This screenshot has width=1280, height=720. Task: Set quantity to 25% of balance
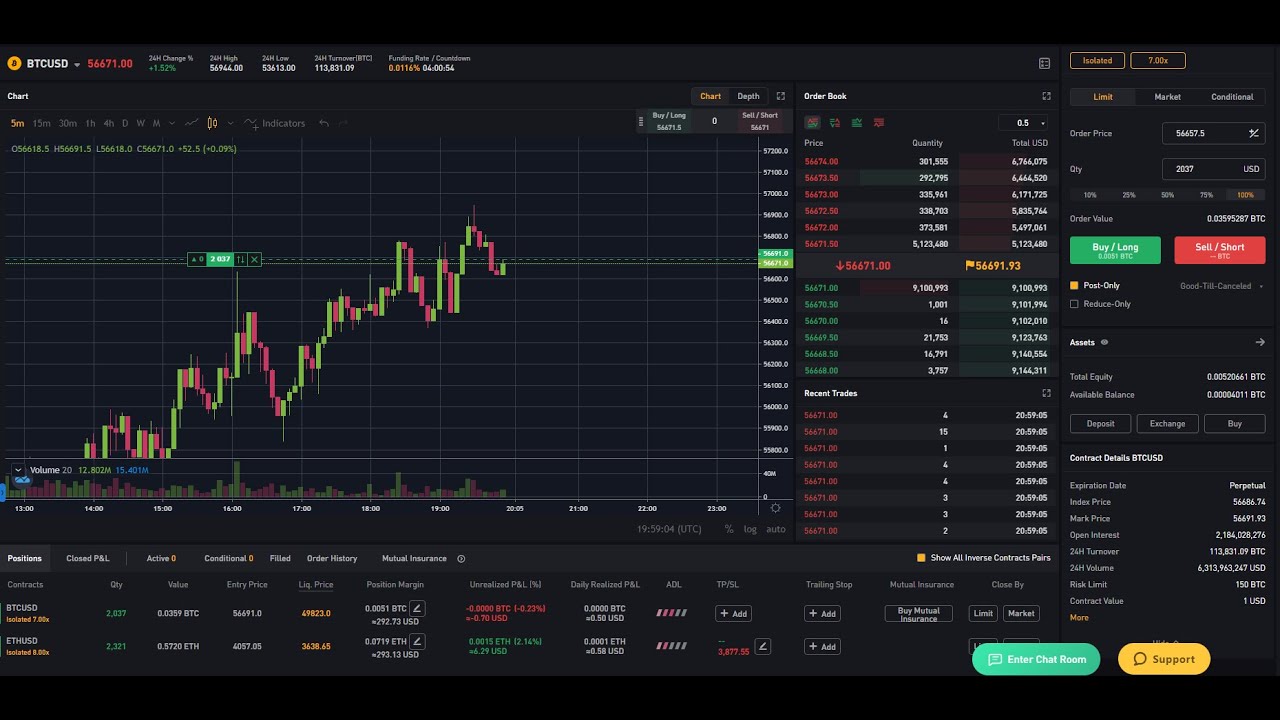[x=1128, y=195]
